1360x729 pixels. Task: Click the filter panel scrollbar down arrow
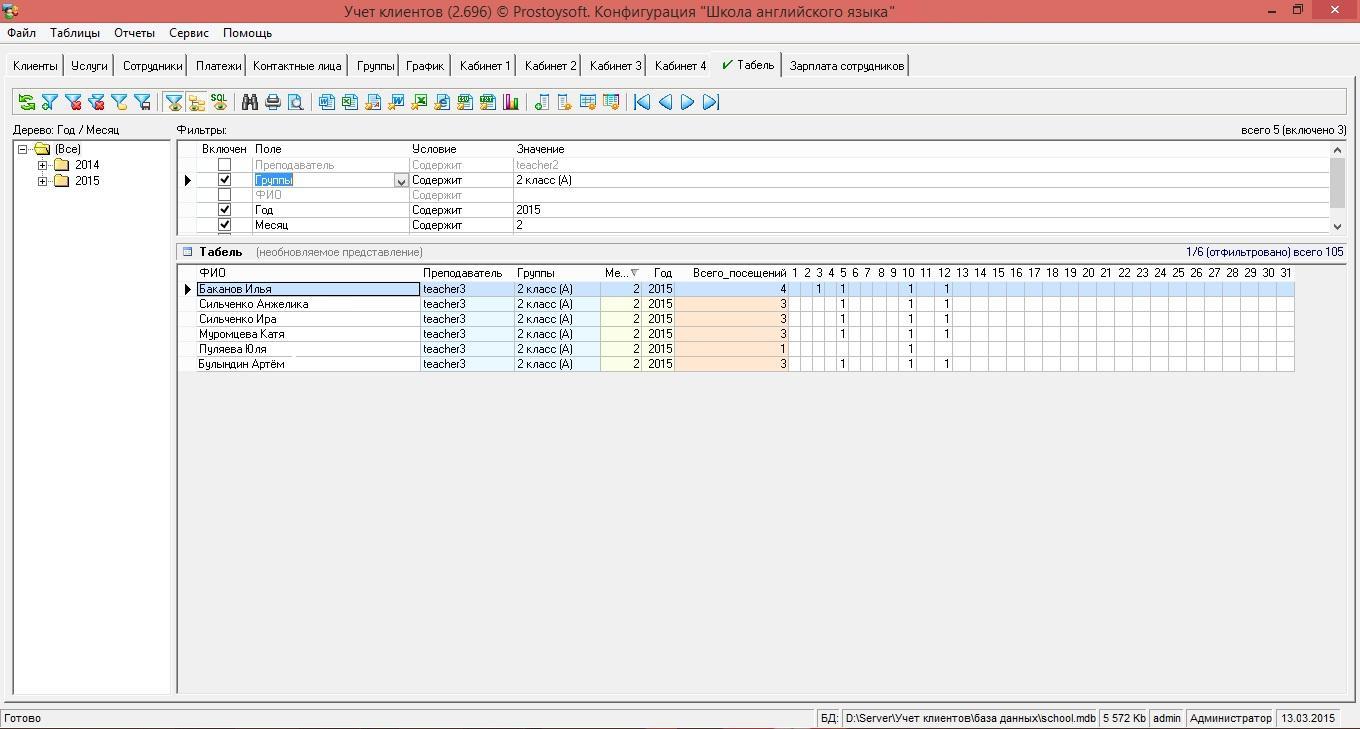tap(1338, 227)
